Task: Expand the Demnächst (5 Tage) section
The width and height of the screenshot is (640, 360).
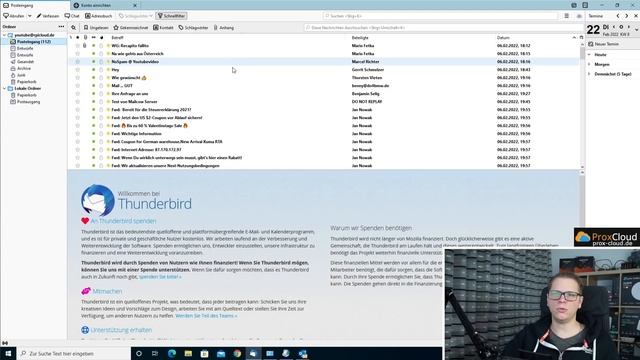Action: [589, 74]
